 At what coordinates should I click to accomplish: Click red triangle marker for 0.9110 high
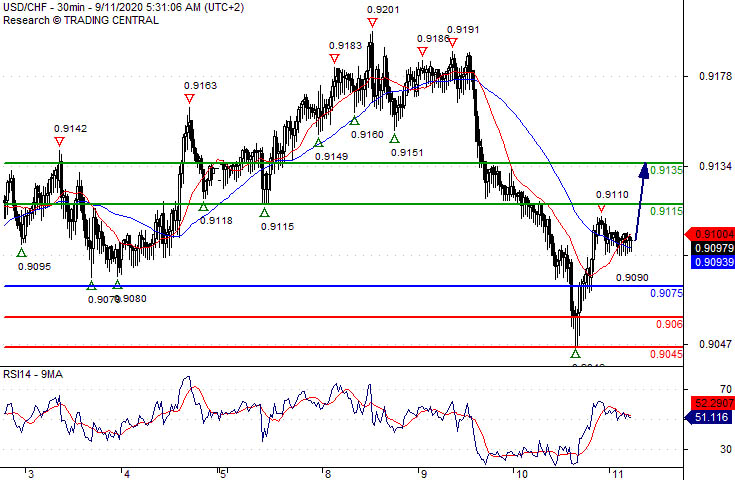click(x=601, y=208)
